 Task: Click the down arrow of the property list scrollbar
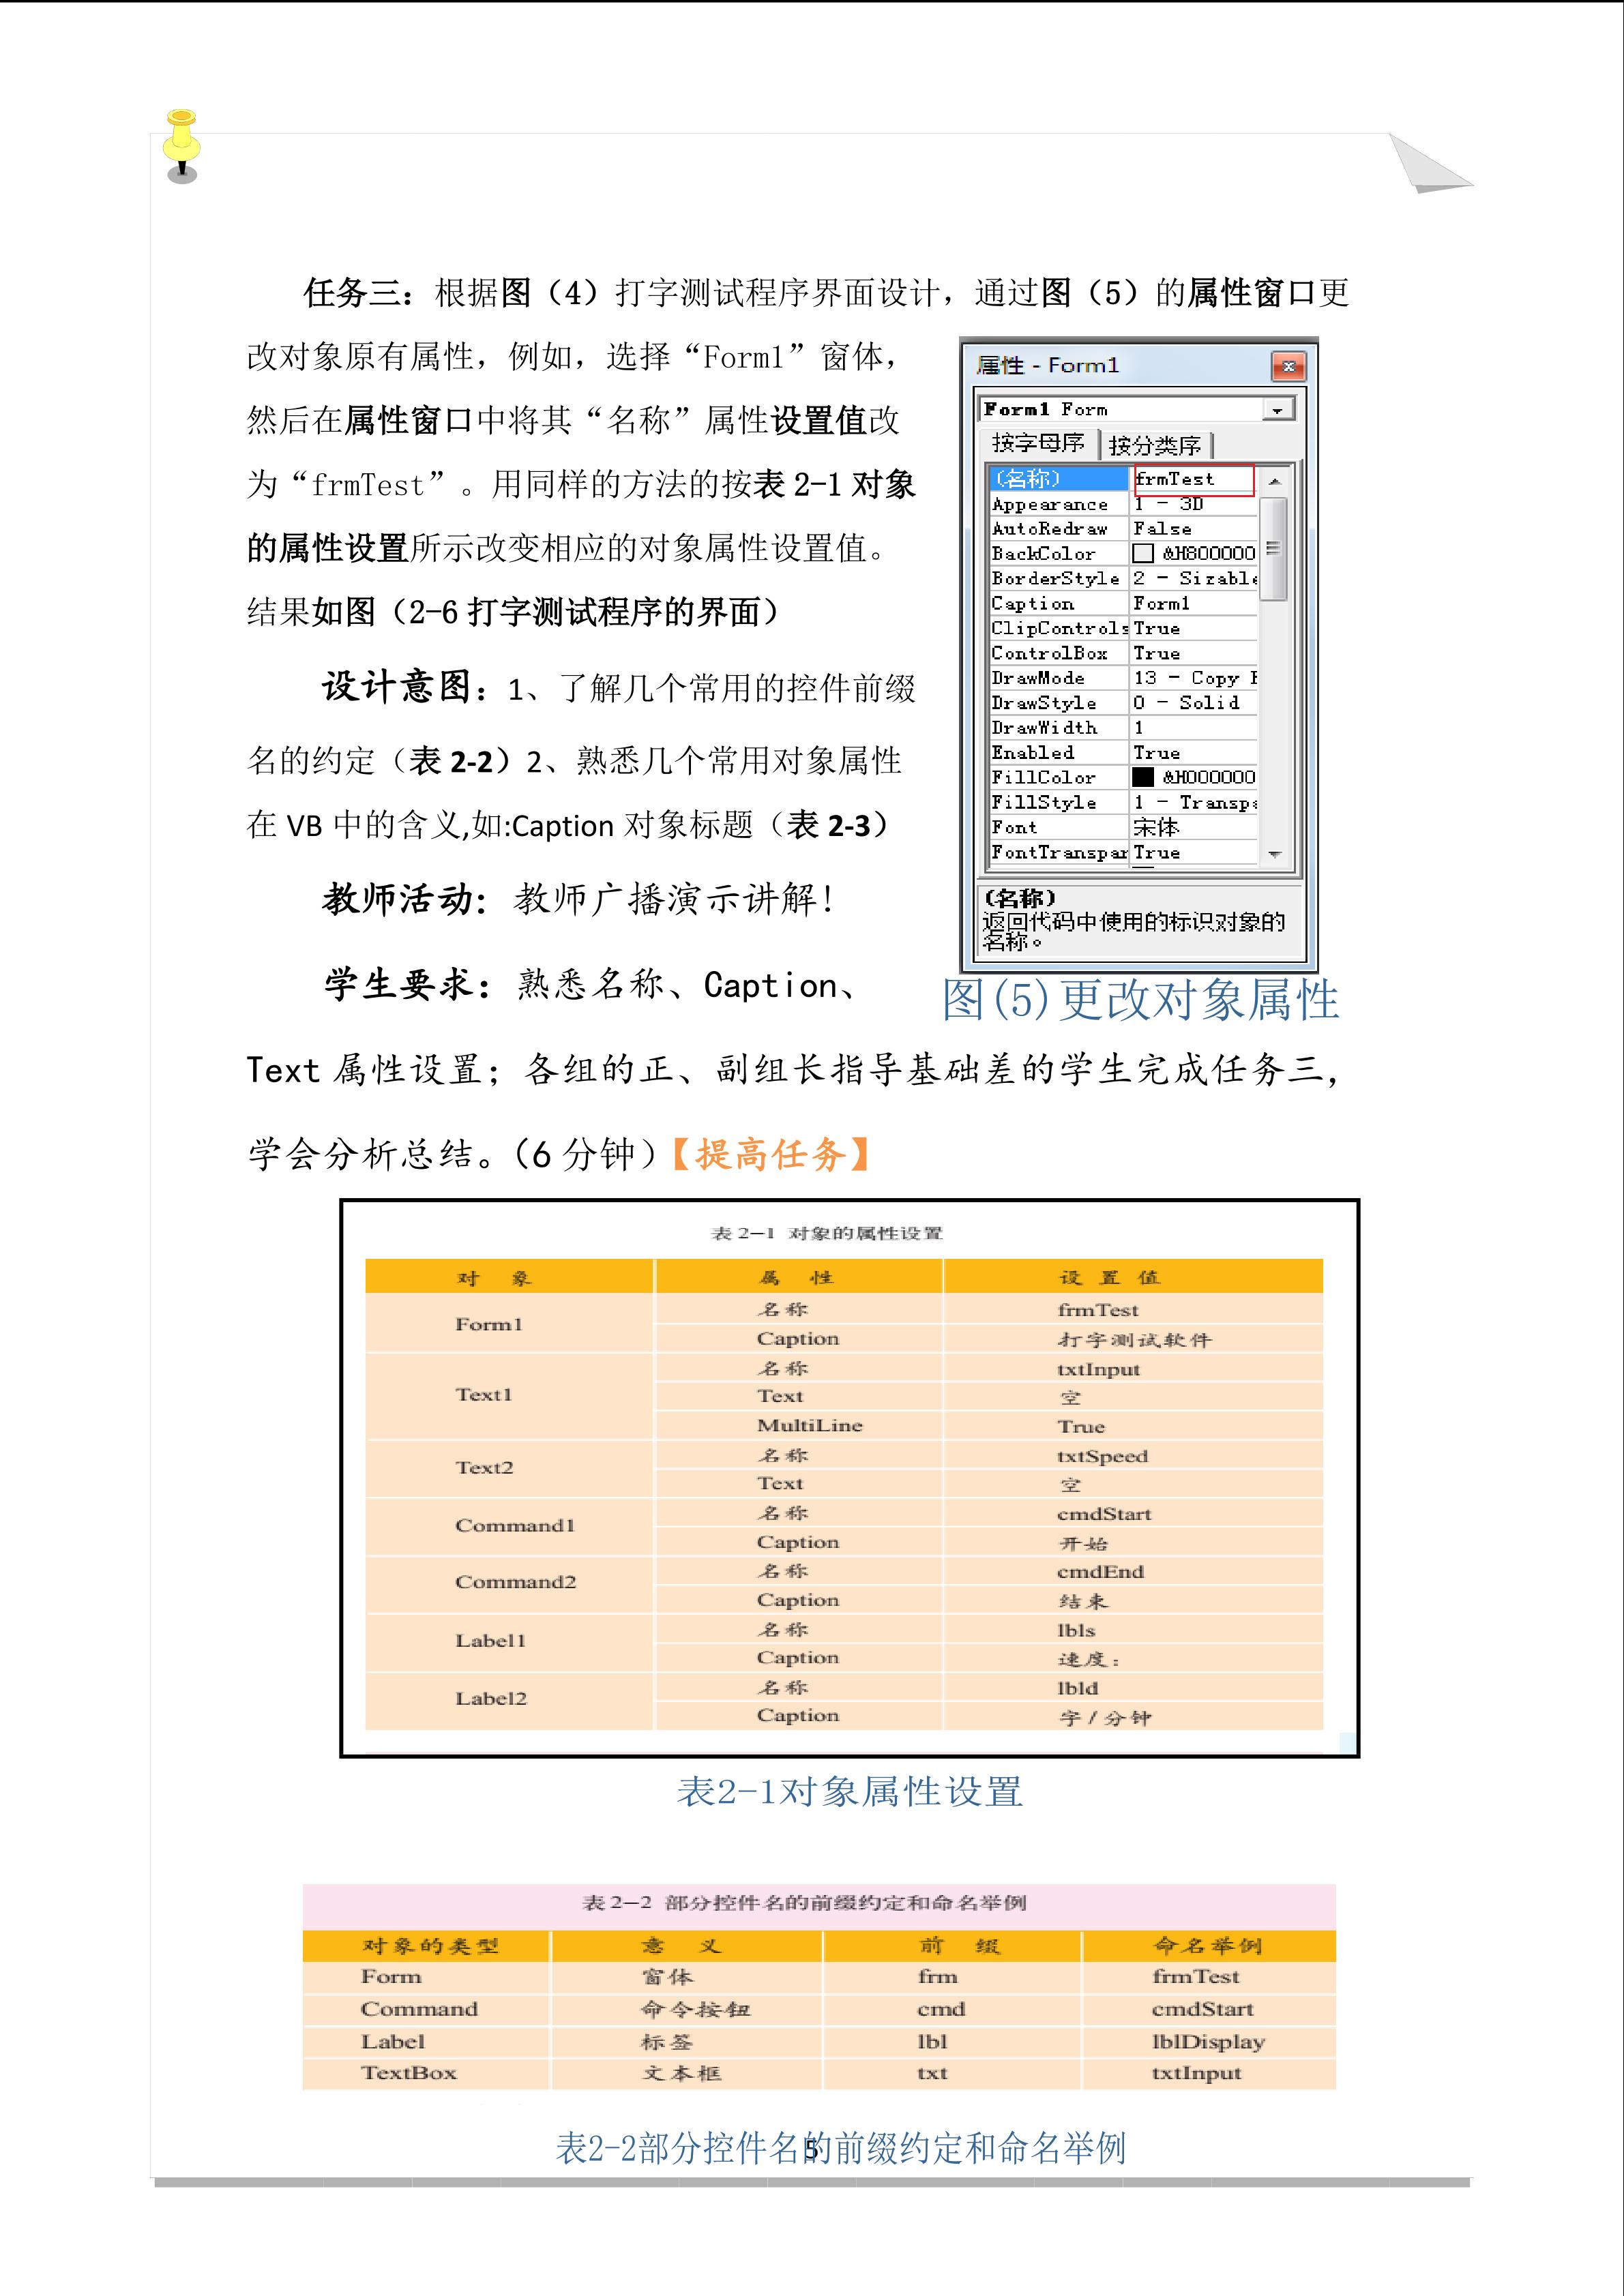[1274, 855]
